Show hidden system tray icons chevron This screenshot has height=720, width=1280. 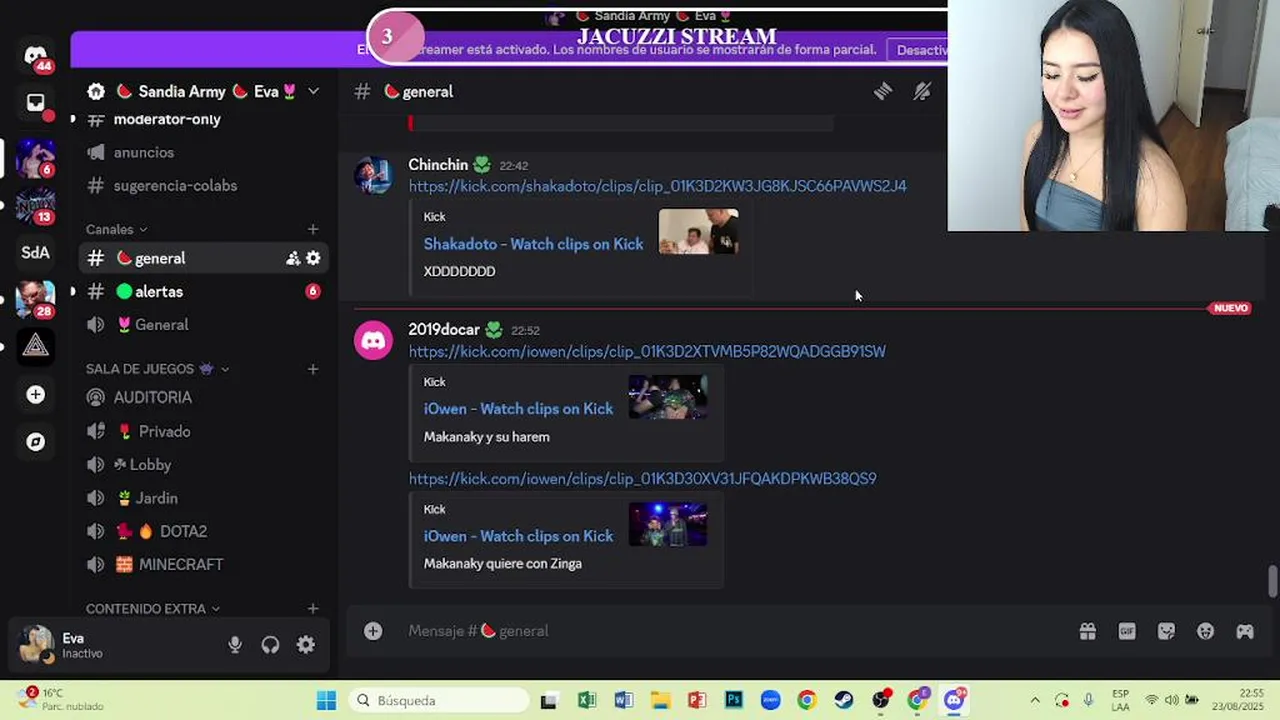(x=1034, y=700)
